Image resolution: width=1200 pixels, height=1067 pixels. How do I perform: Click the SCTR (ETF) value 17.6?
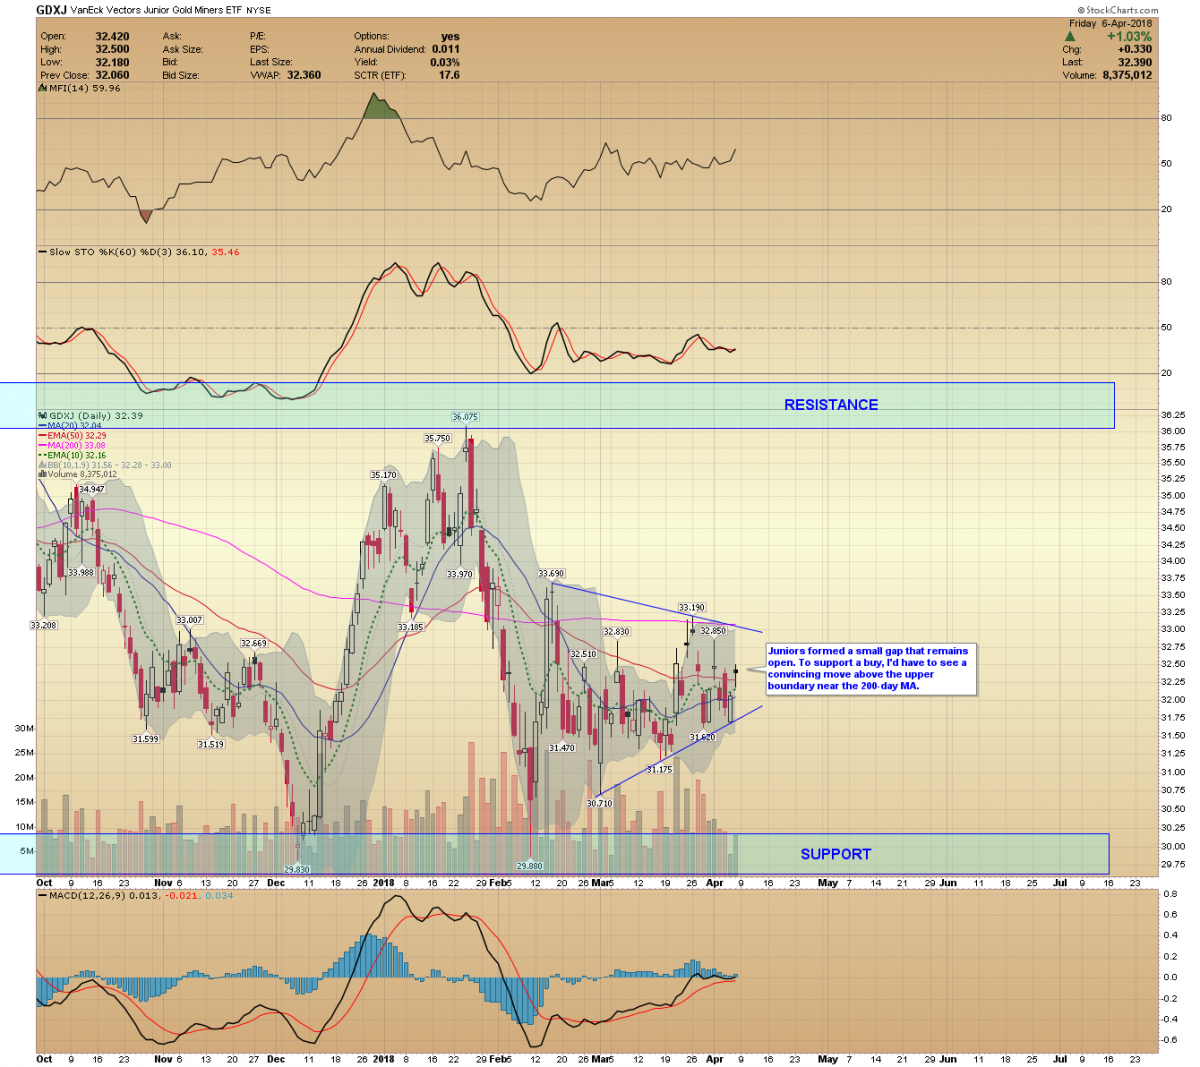(x=449, y=75)
